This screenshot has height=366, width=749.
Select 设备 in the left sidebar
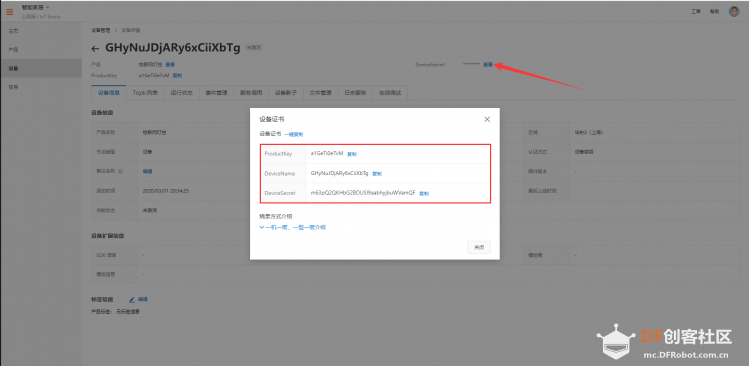click(41, 68)
